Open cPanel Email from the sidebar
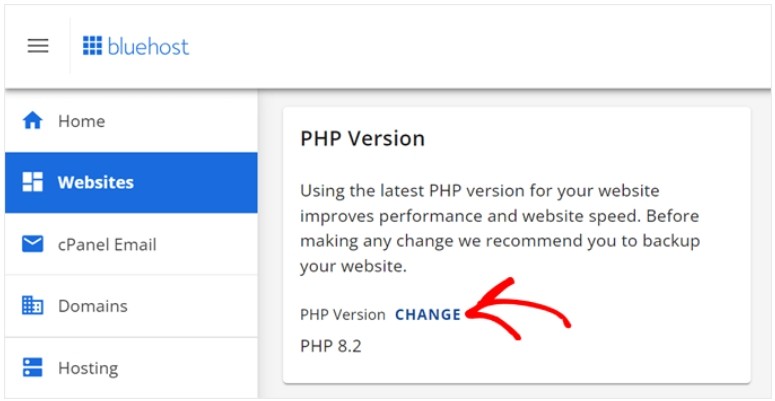Screen dimensions: 775x401 (107, 245)
